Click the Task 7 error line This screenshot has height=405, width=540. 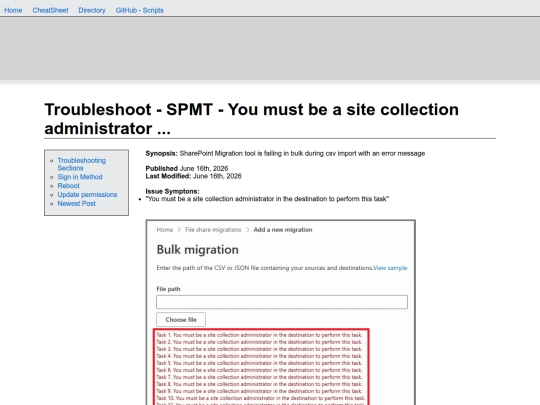259,377
